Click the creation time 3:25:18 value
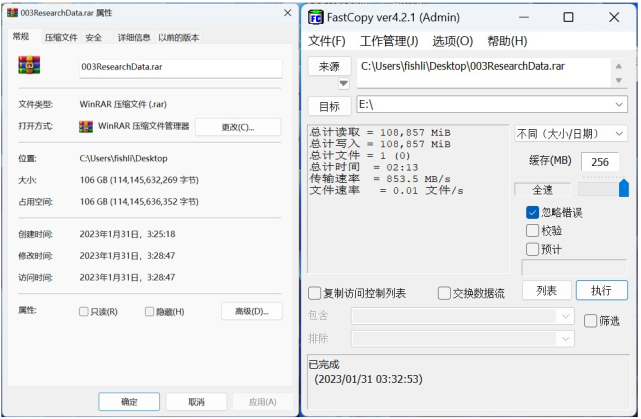Image resolution: width=641 pixels, height=419 pixels. [x=161, y=234]
